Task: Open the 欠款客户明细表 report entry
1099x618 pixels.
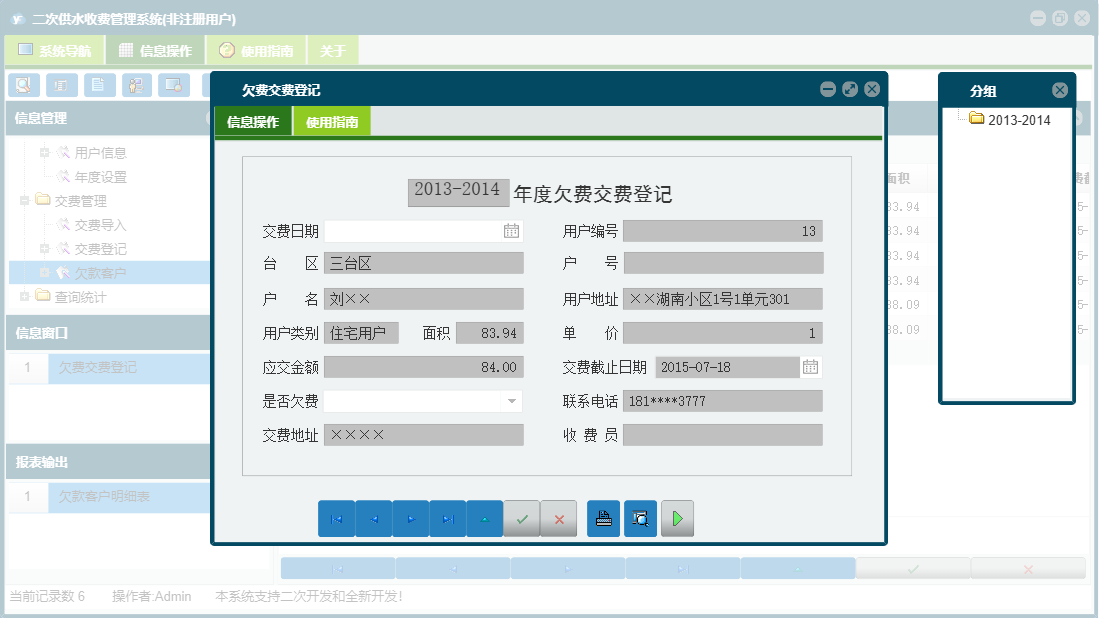Action: pyautogui.click(x=105, y=497)
